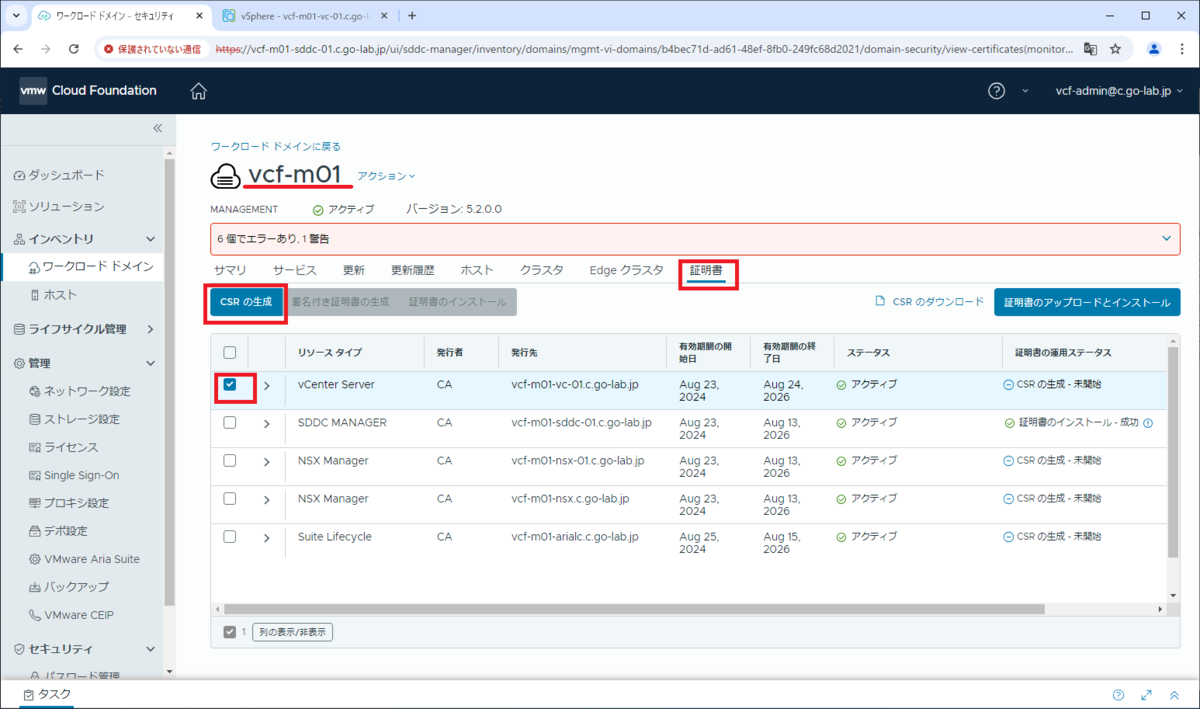Screen dimensions: 1200x709
Task: Open browser three-dot menu
Action: pos(1182,48)
